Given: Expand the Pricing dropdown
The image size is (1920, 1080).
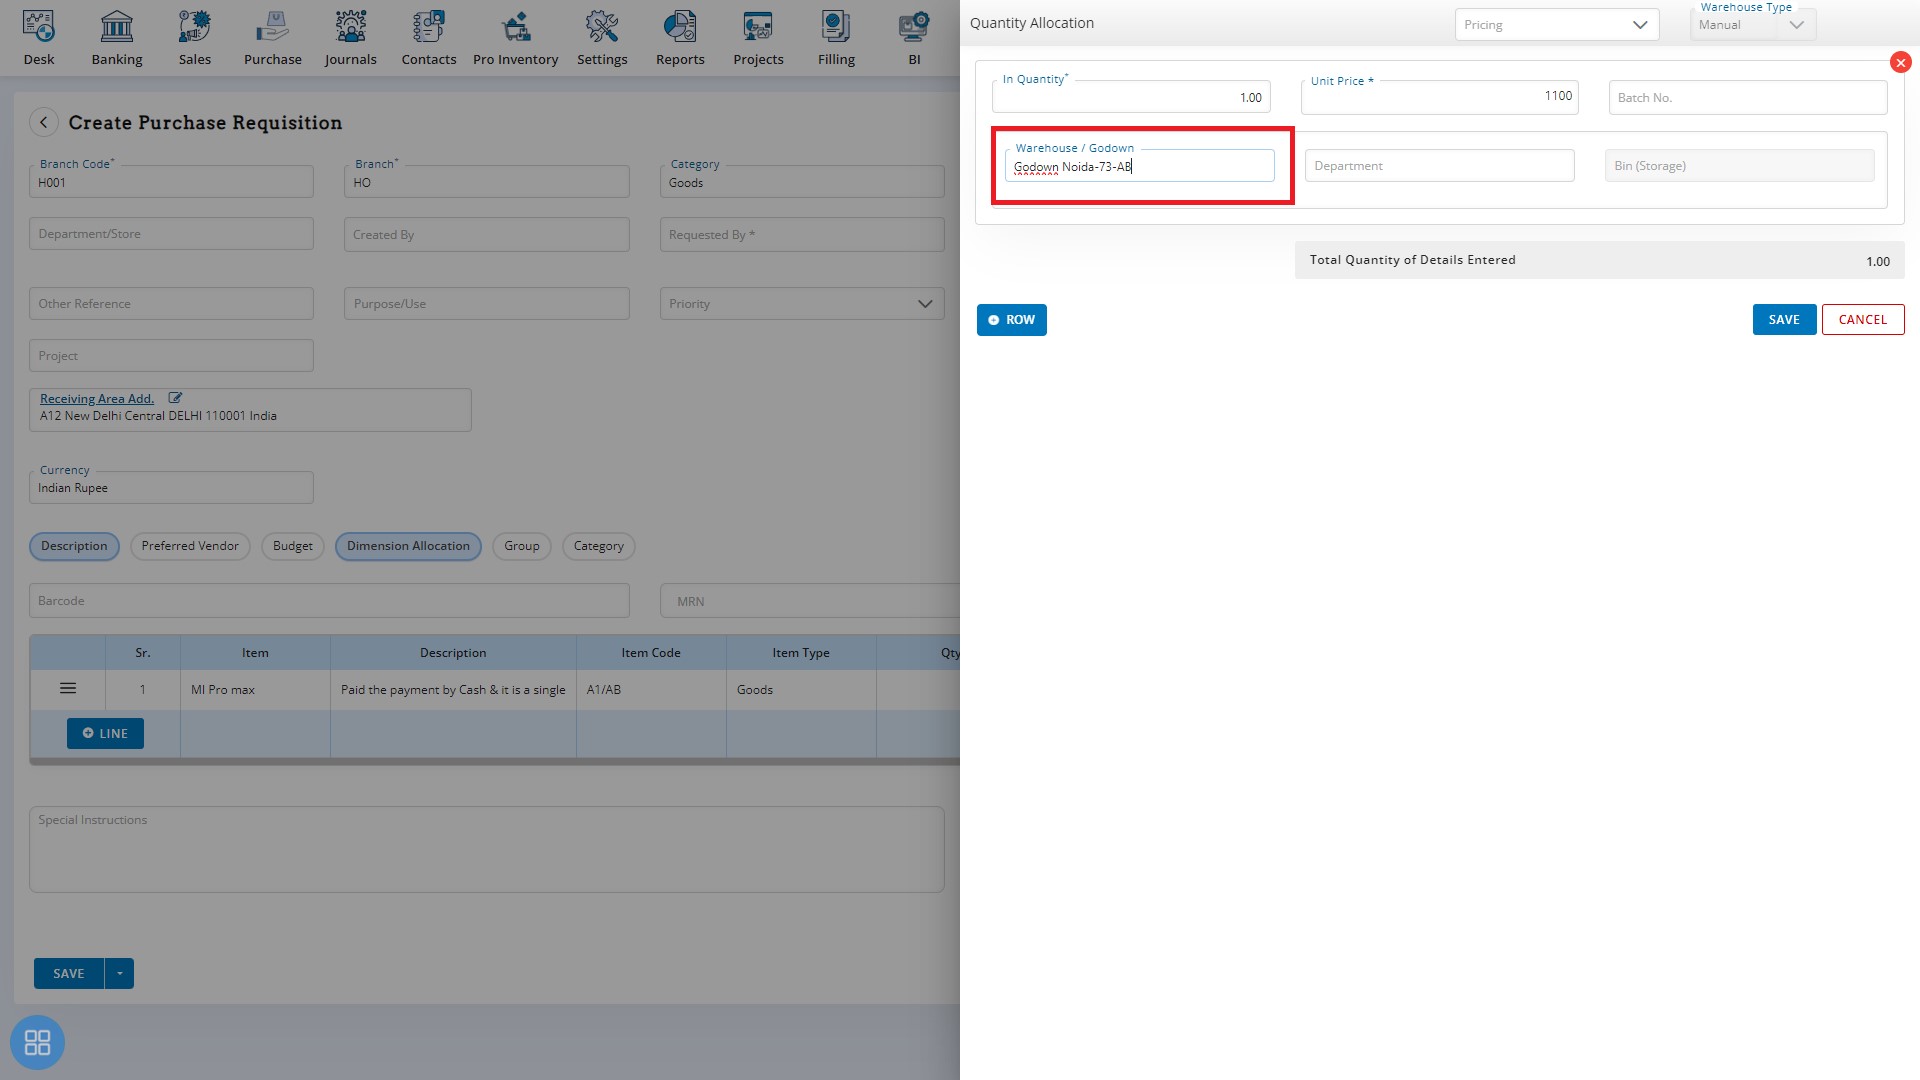Looking at the screenshot, I should click(x=1557, y=25).
